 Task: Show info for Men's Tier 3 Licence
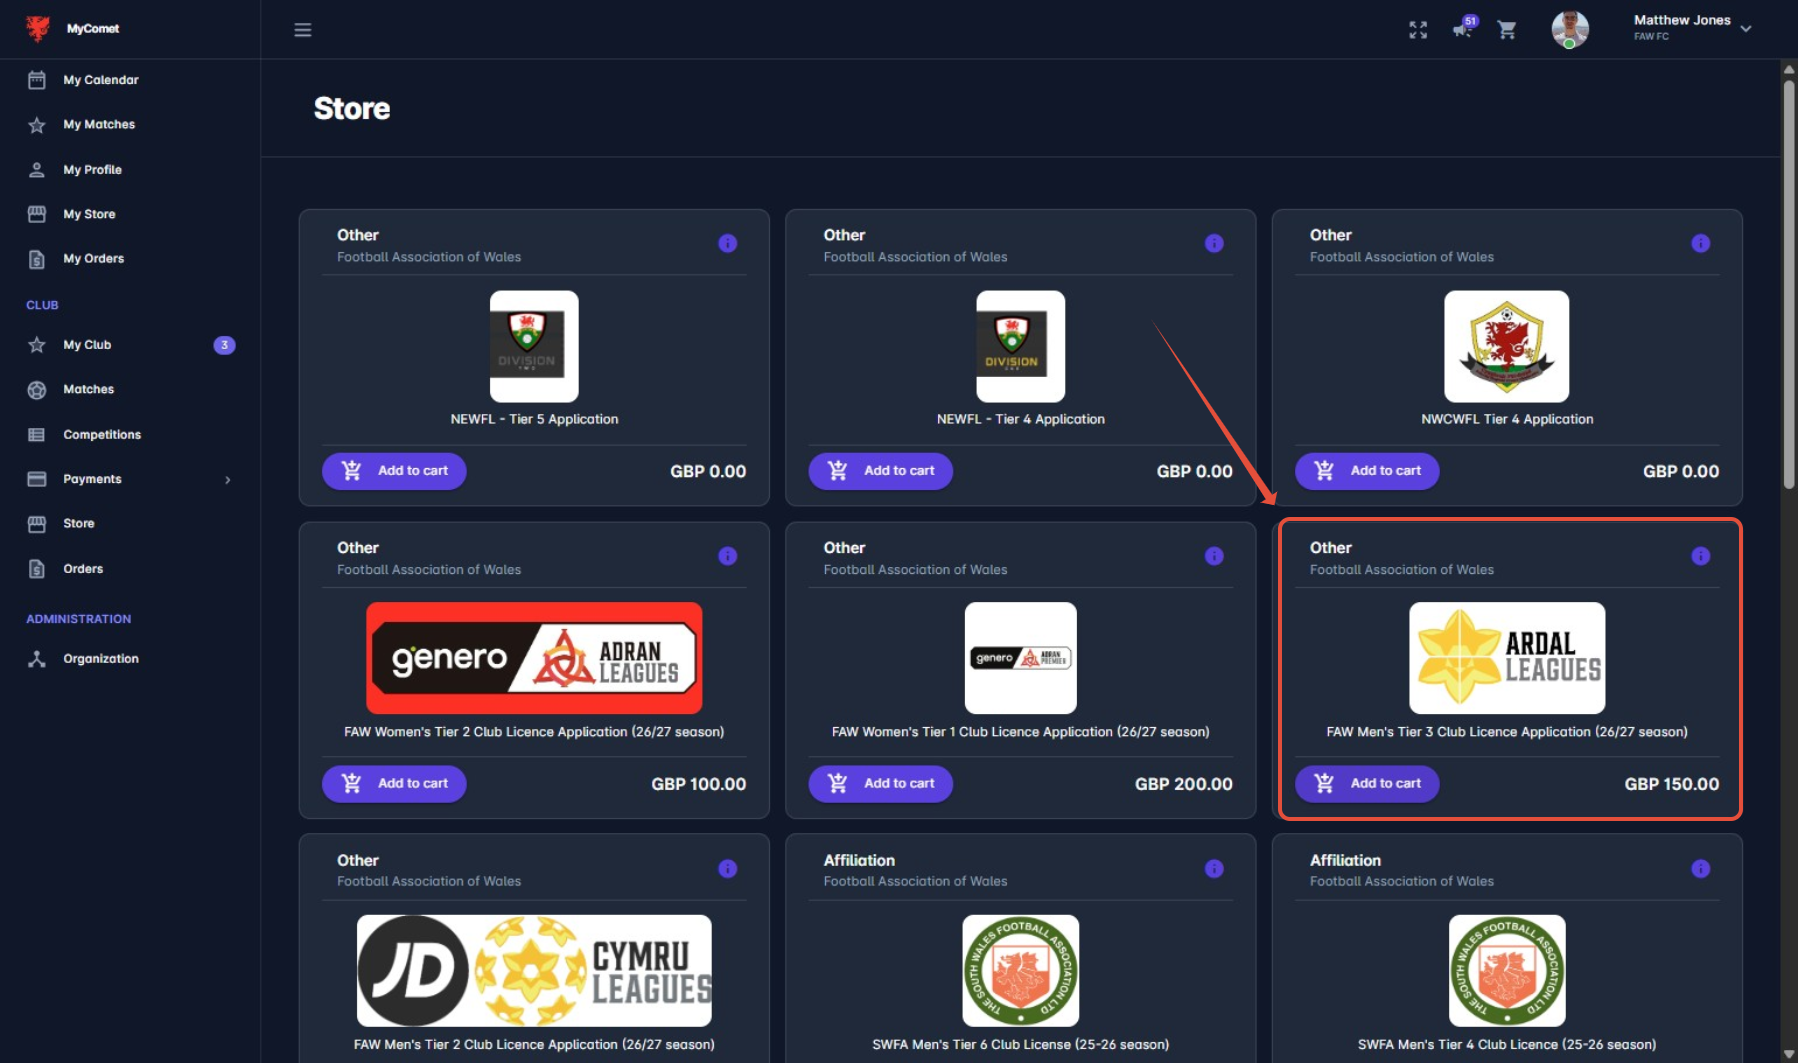click(1701, 556)
